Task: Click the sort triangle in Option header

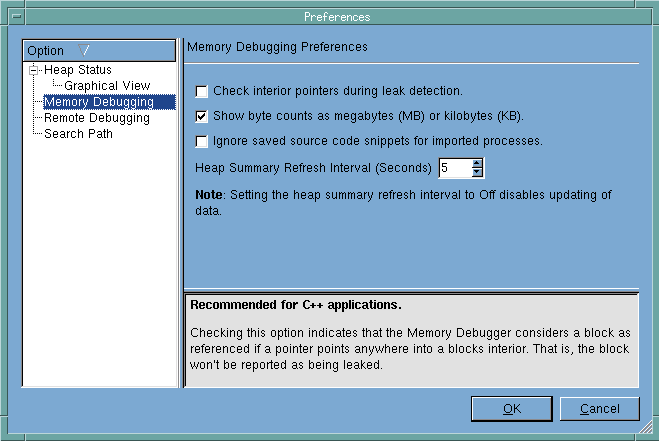Action: click(x=84, y=51)
